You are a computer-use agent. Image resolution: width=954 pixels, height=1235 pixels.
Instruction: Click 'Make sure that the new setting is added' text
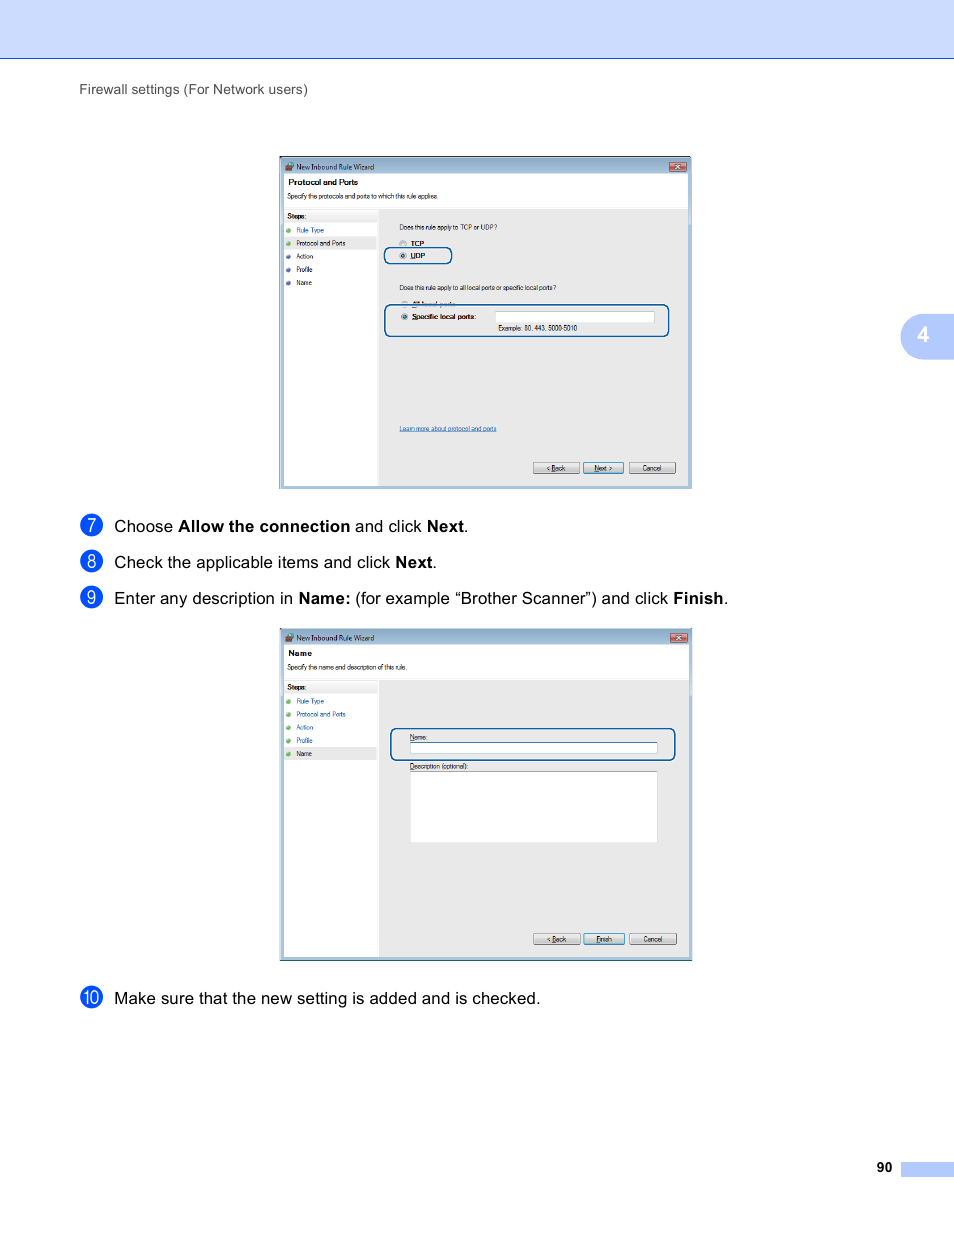coord(327,998)
